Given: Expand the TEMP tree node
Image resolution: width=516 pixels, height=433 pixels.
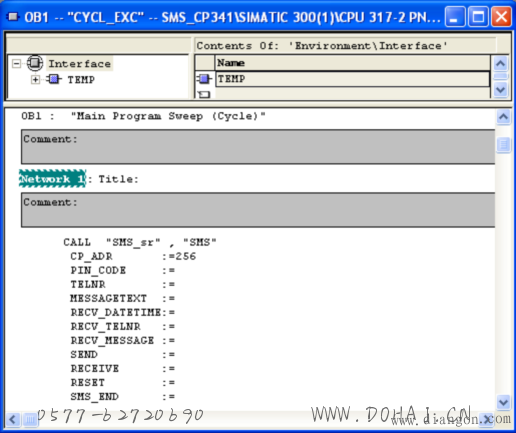Looking at the screenshot, I should (35, 80).
